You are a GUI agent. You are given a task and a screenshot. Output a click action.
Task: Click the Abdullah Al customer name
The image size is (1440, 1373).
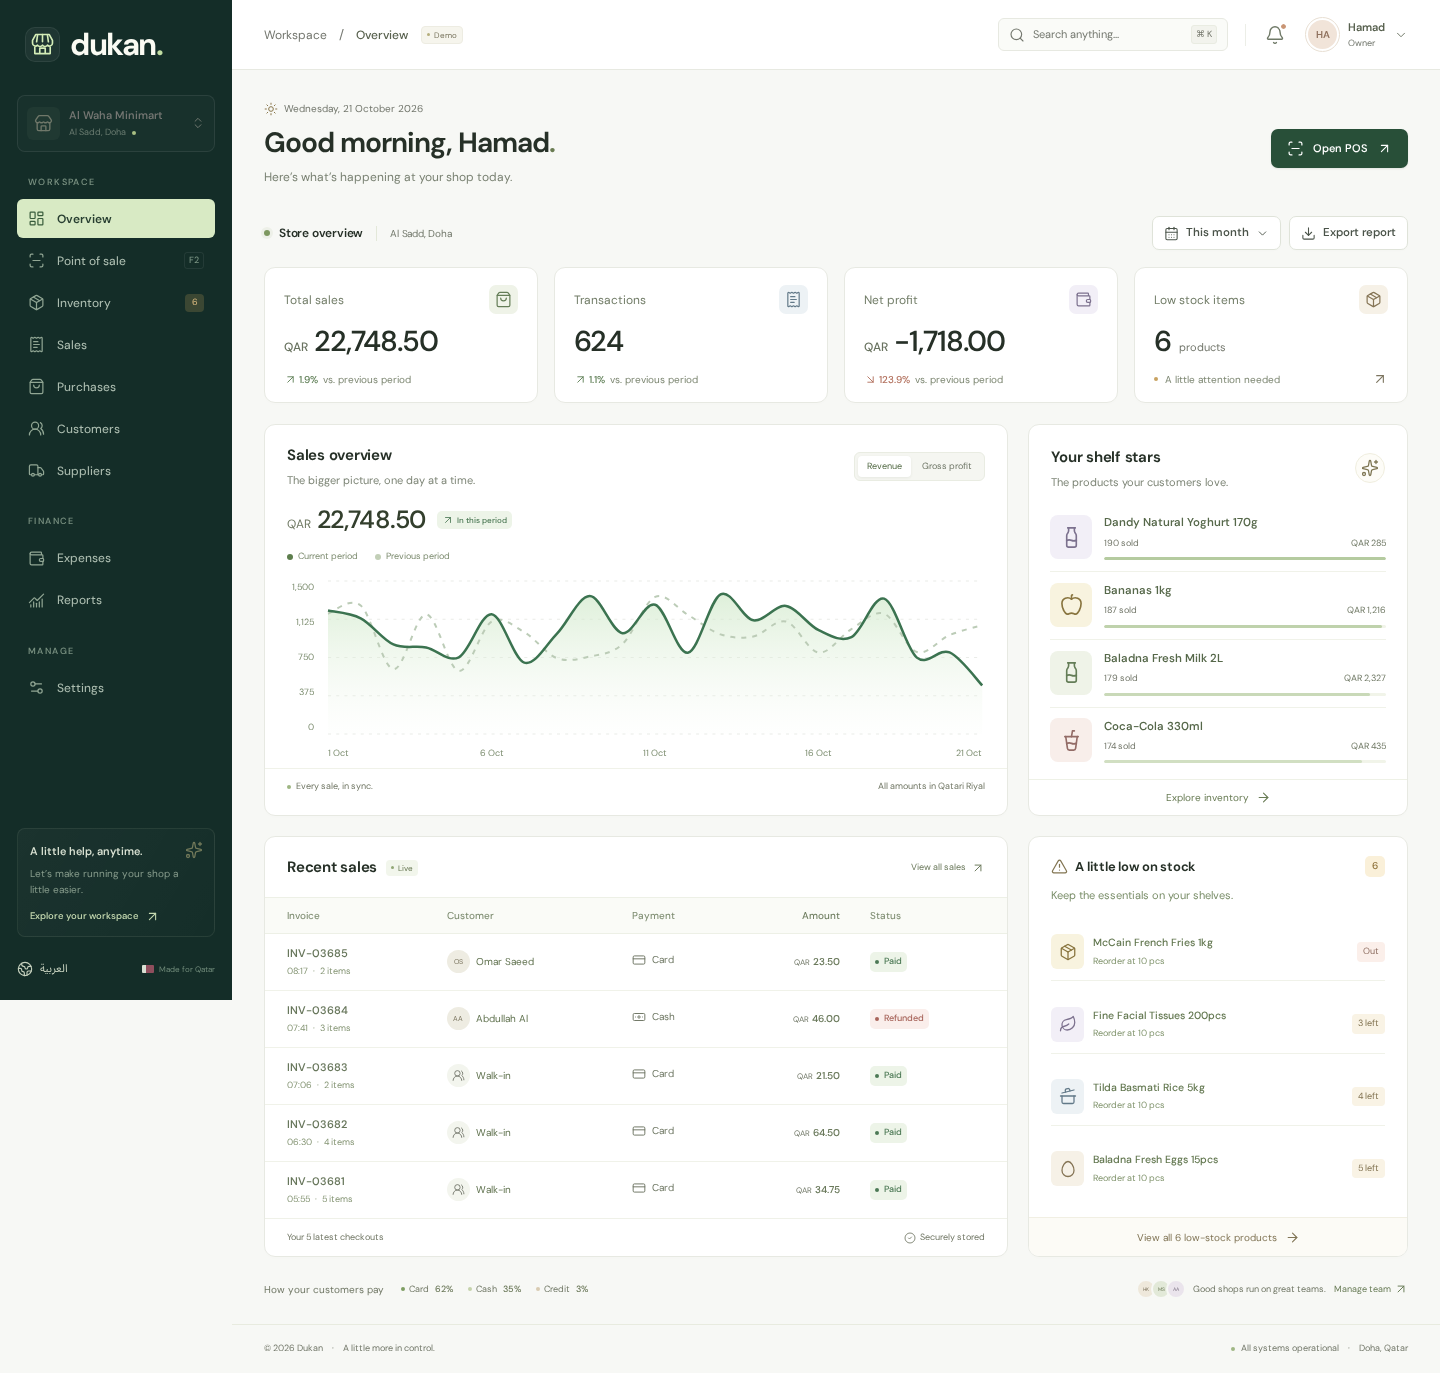point(502,1019)
